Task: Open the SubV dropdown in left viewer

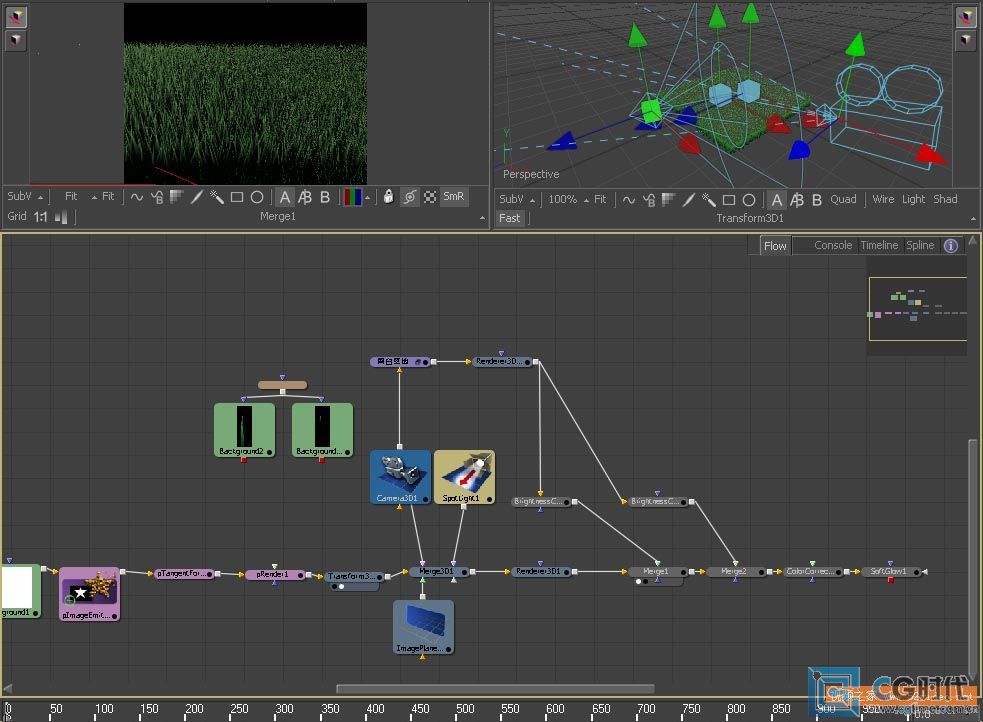Action: 25,196
